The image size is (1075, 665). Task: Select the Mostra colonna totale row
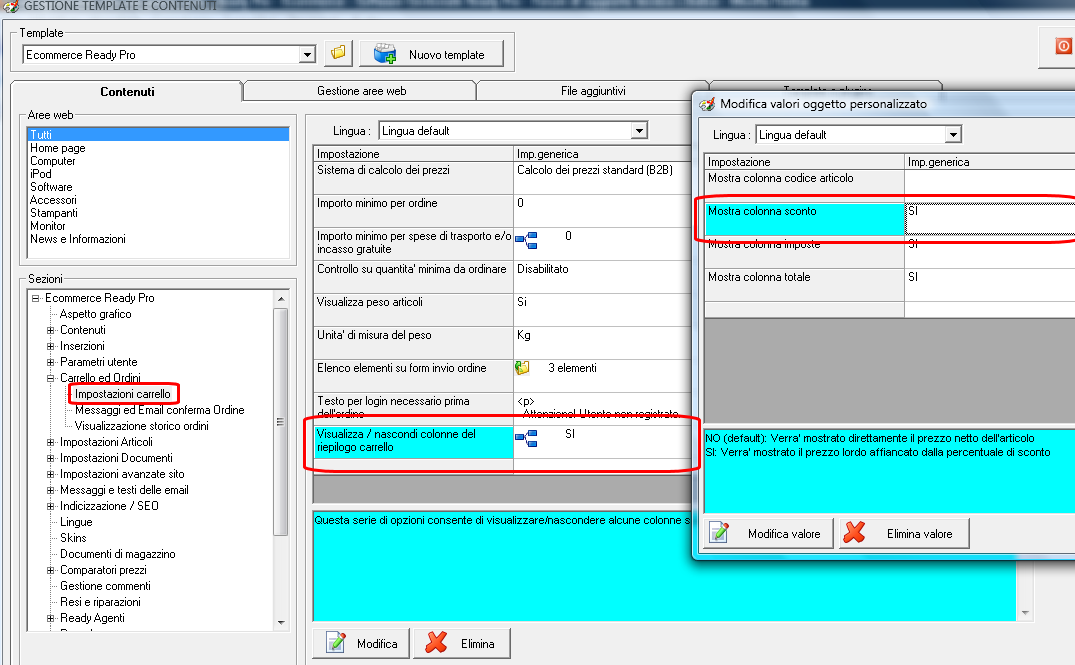click(890, 285)
